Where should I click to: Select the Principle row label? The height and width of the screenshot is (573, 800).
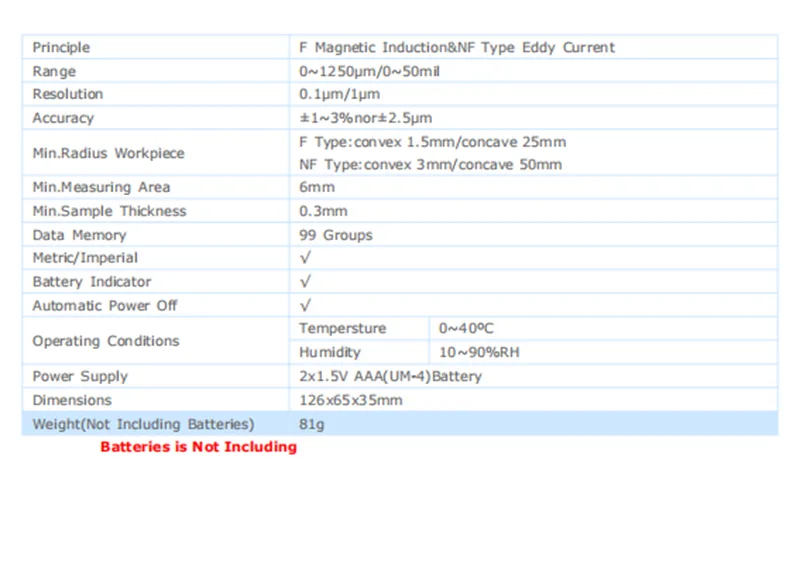tap(61, 47)
